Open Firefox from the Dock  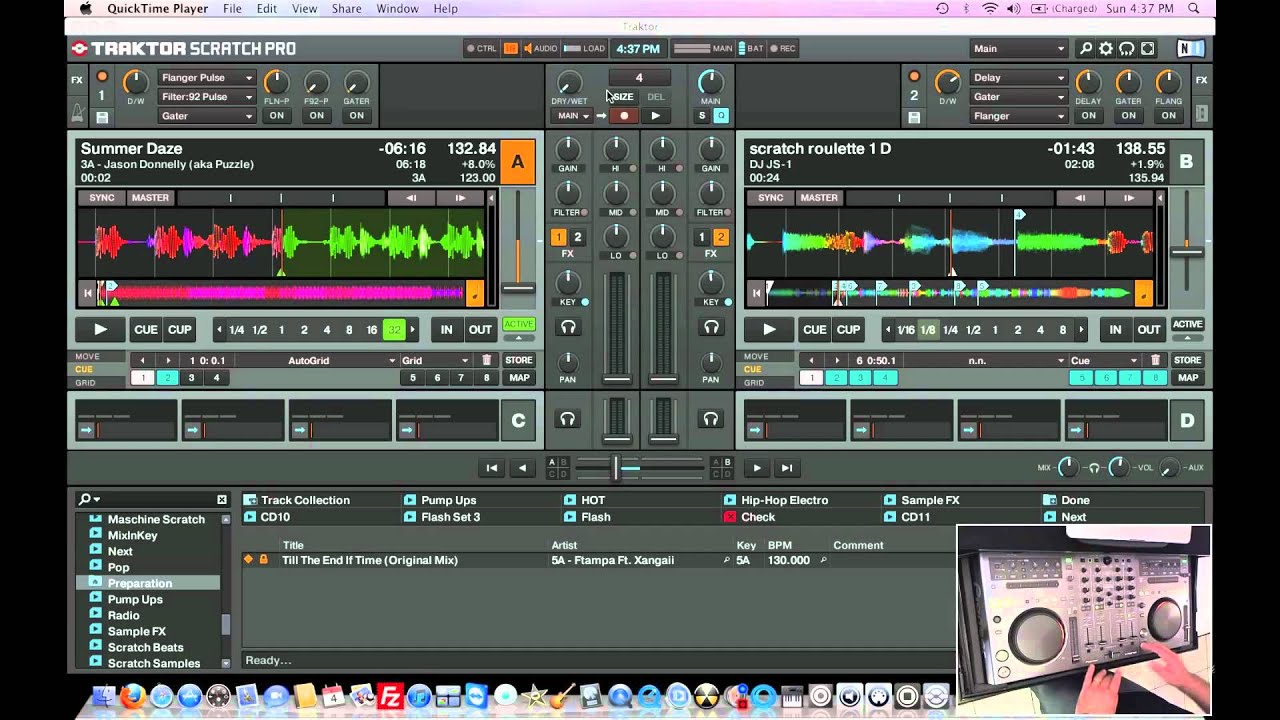coord(132,695)
